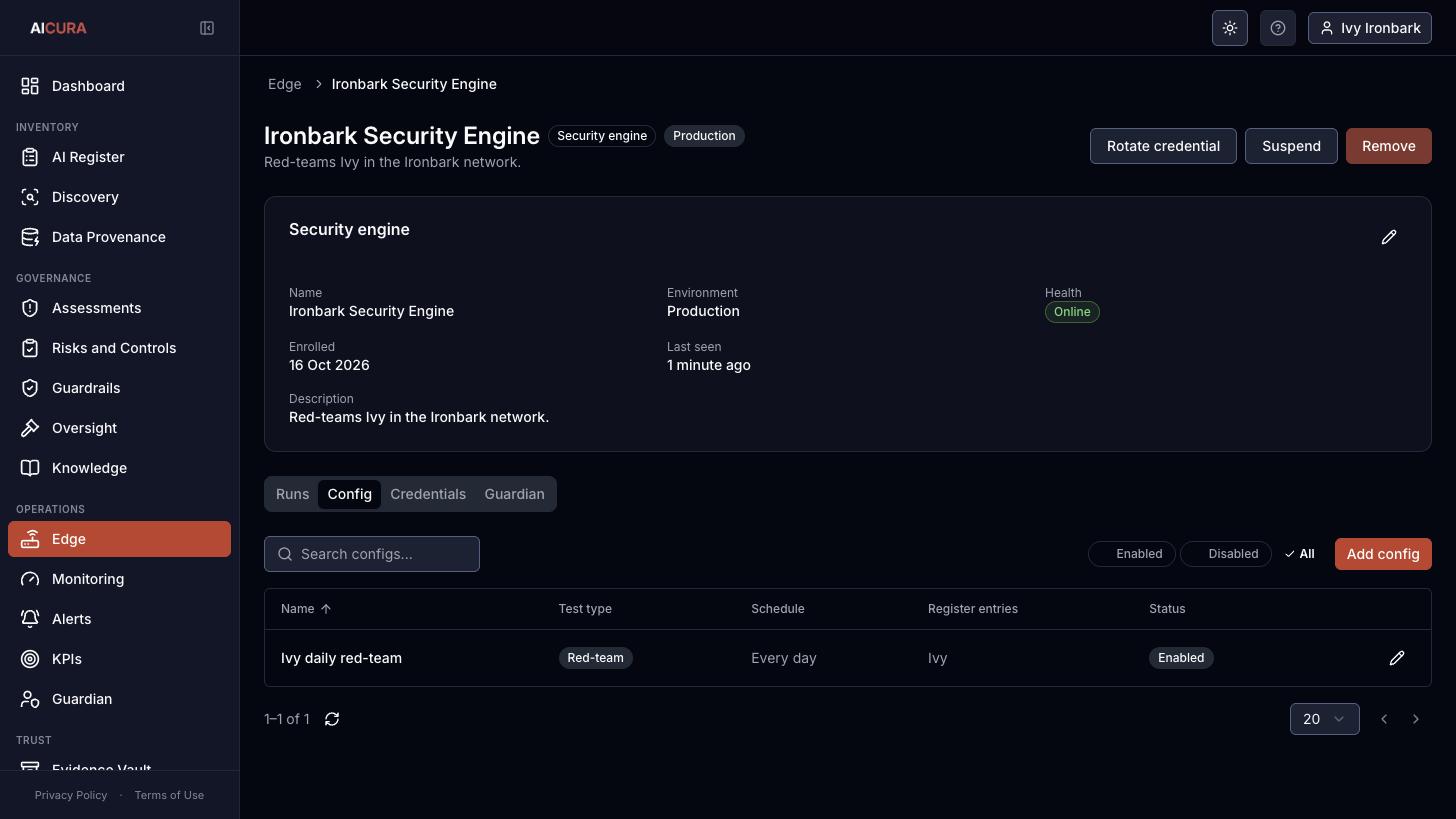
Task: Go to next page of configs
Action: point(1416,719)
